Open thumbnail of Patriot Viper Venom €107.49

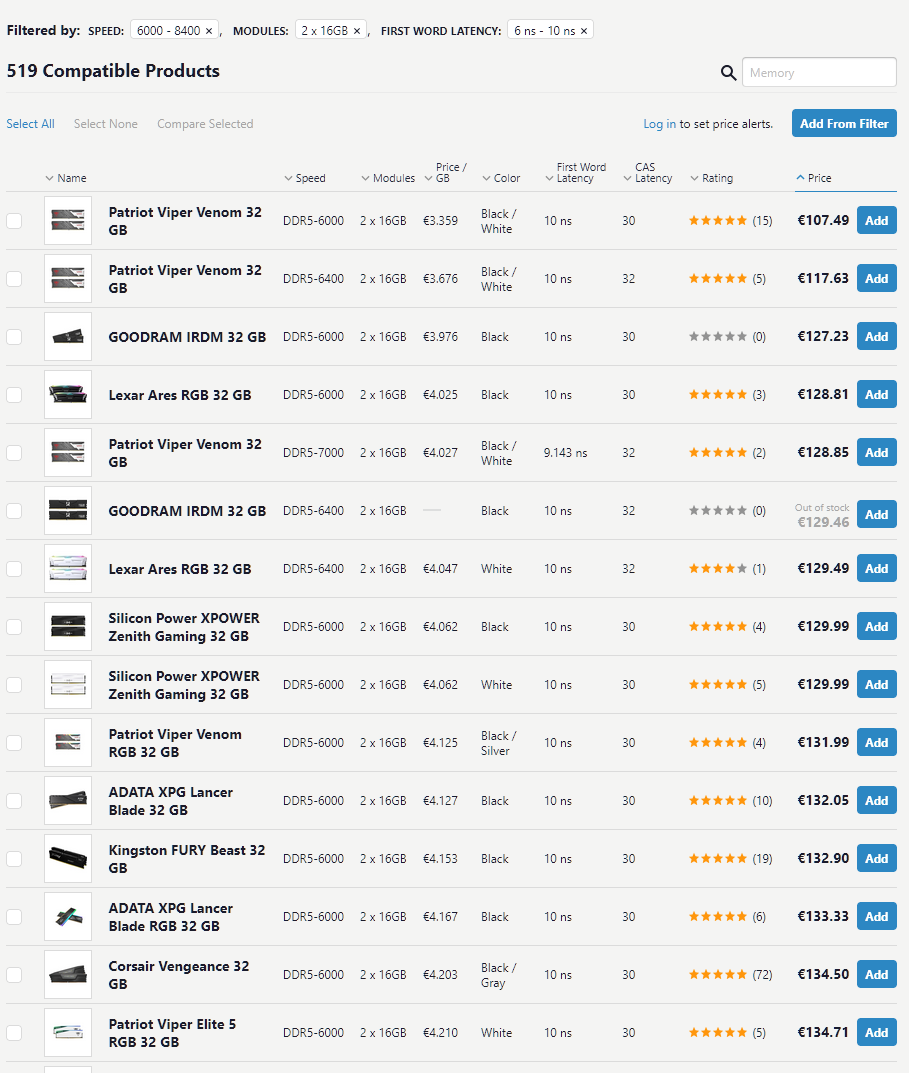pyautogui.click(x=68, y=220)
